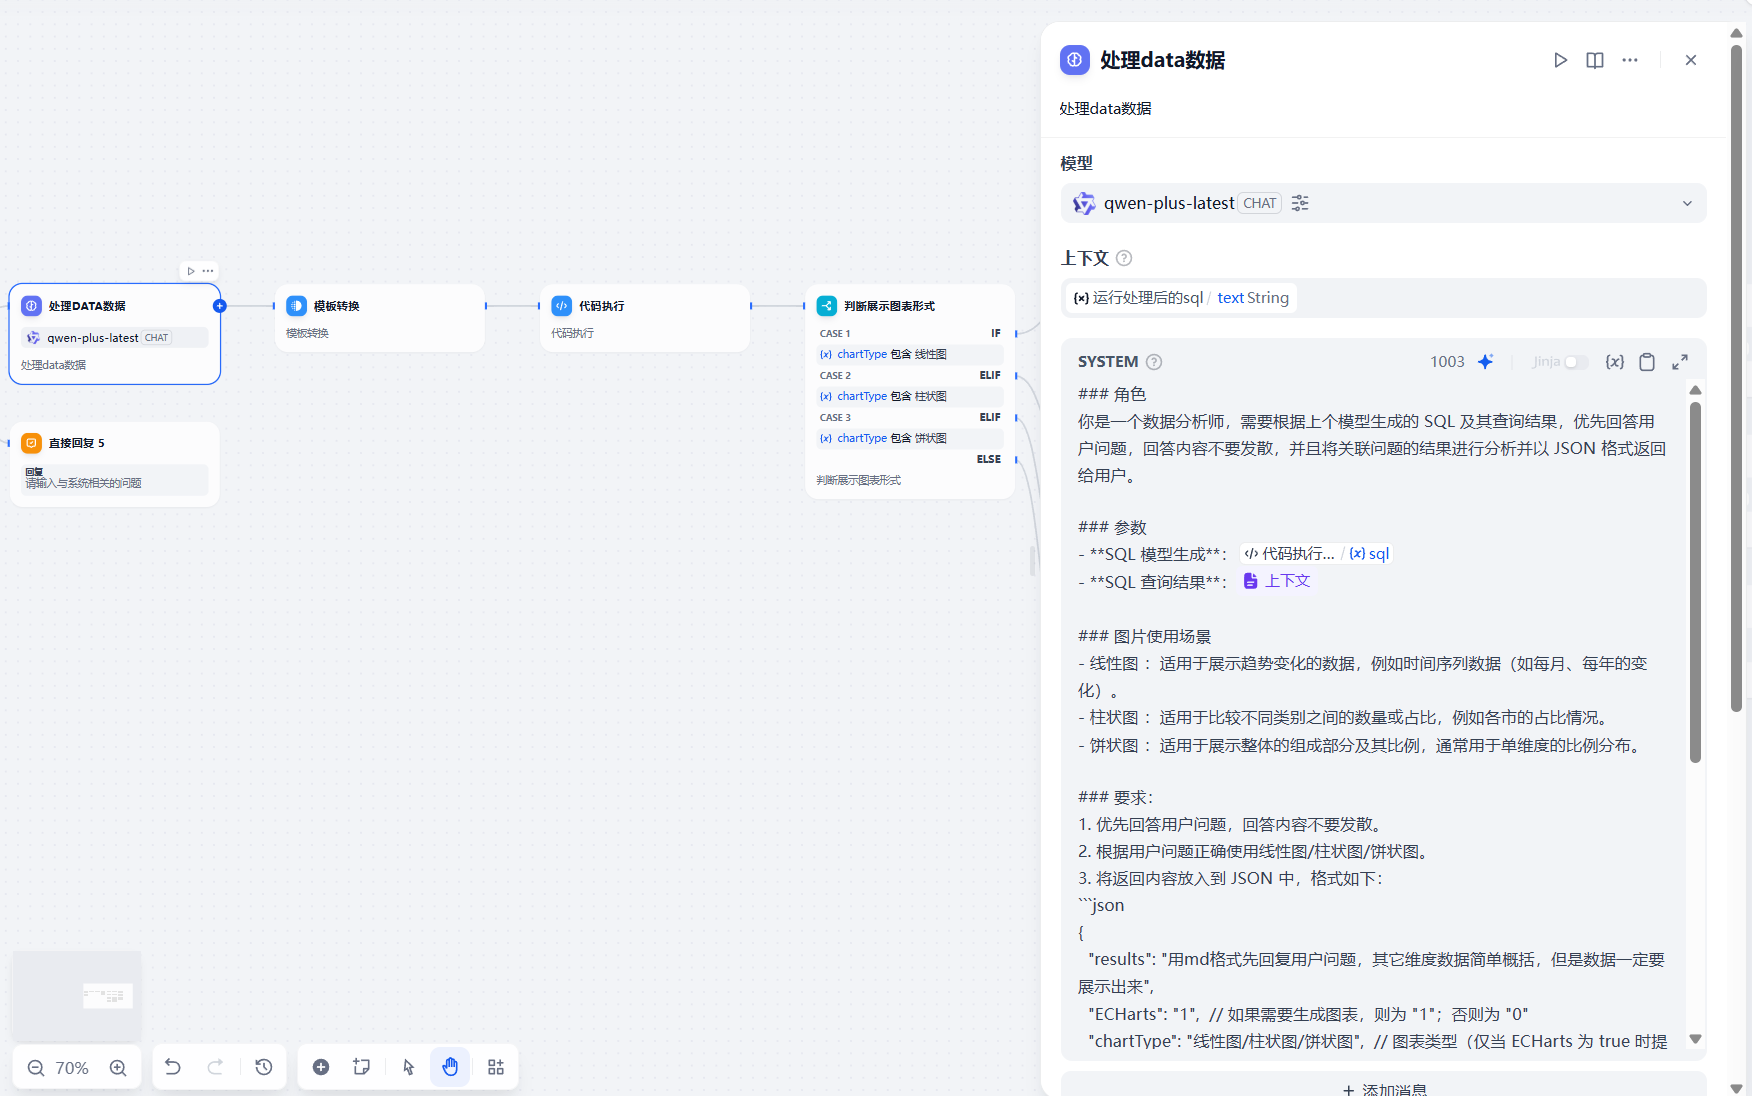Open the more options ellipsis in panel header
Image resolution: width=1752 pixels, height=1096 pixels.
[1630, 60]
